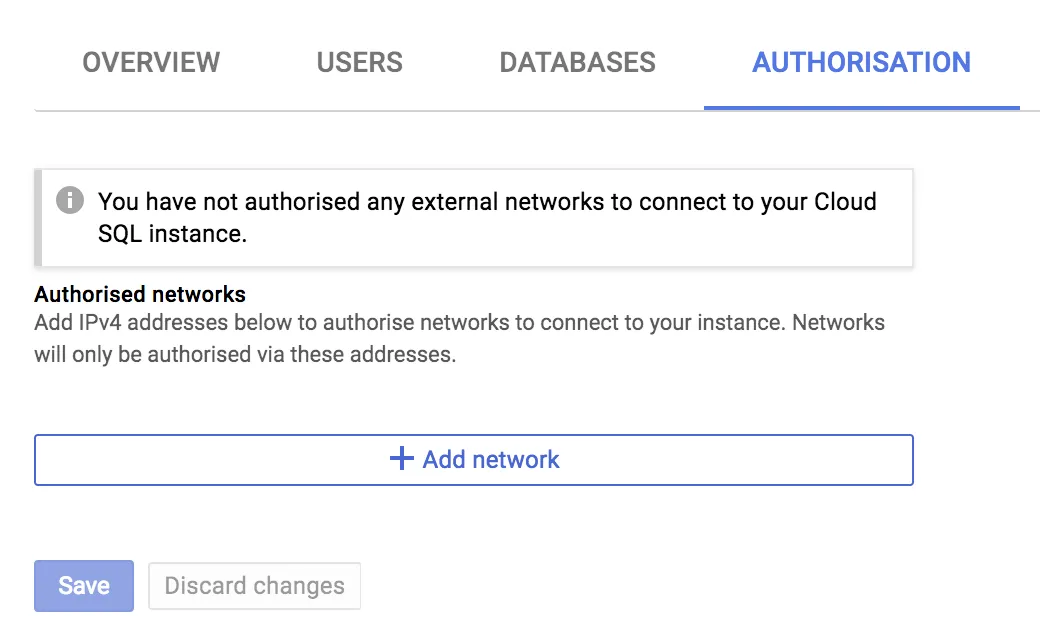Click 'SQL instance.' text in the banner
The image size is (1040, 636).
click(x=172, y=234)
